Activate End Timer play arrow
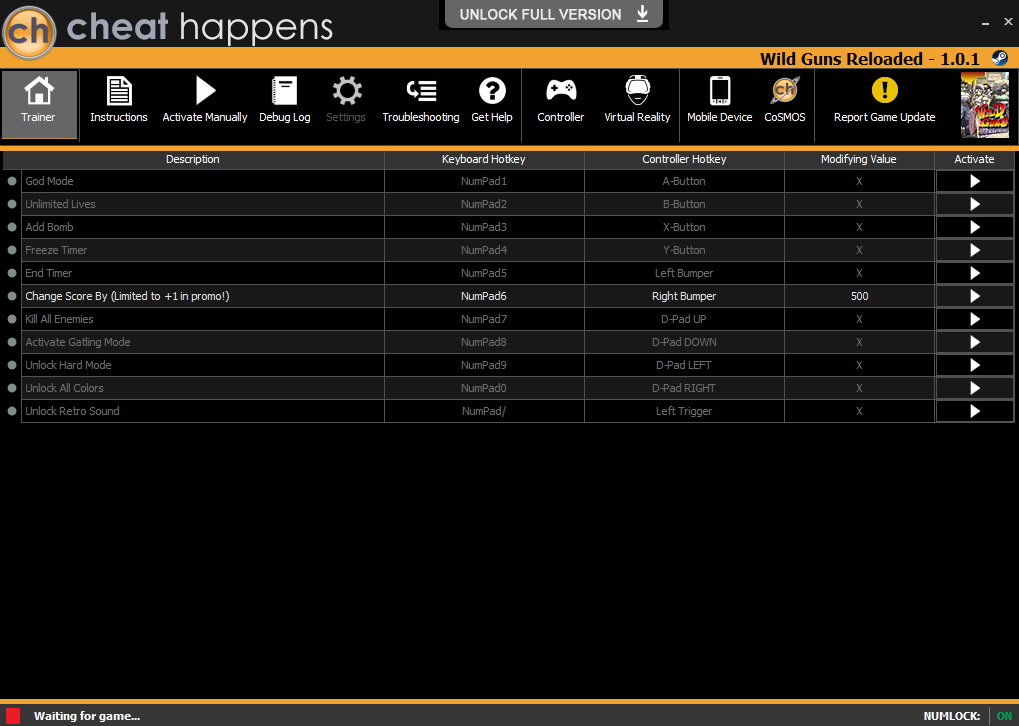The height and width of the screenshot is (726, 1019). [974, 273]
